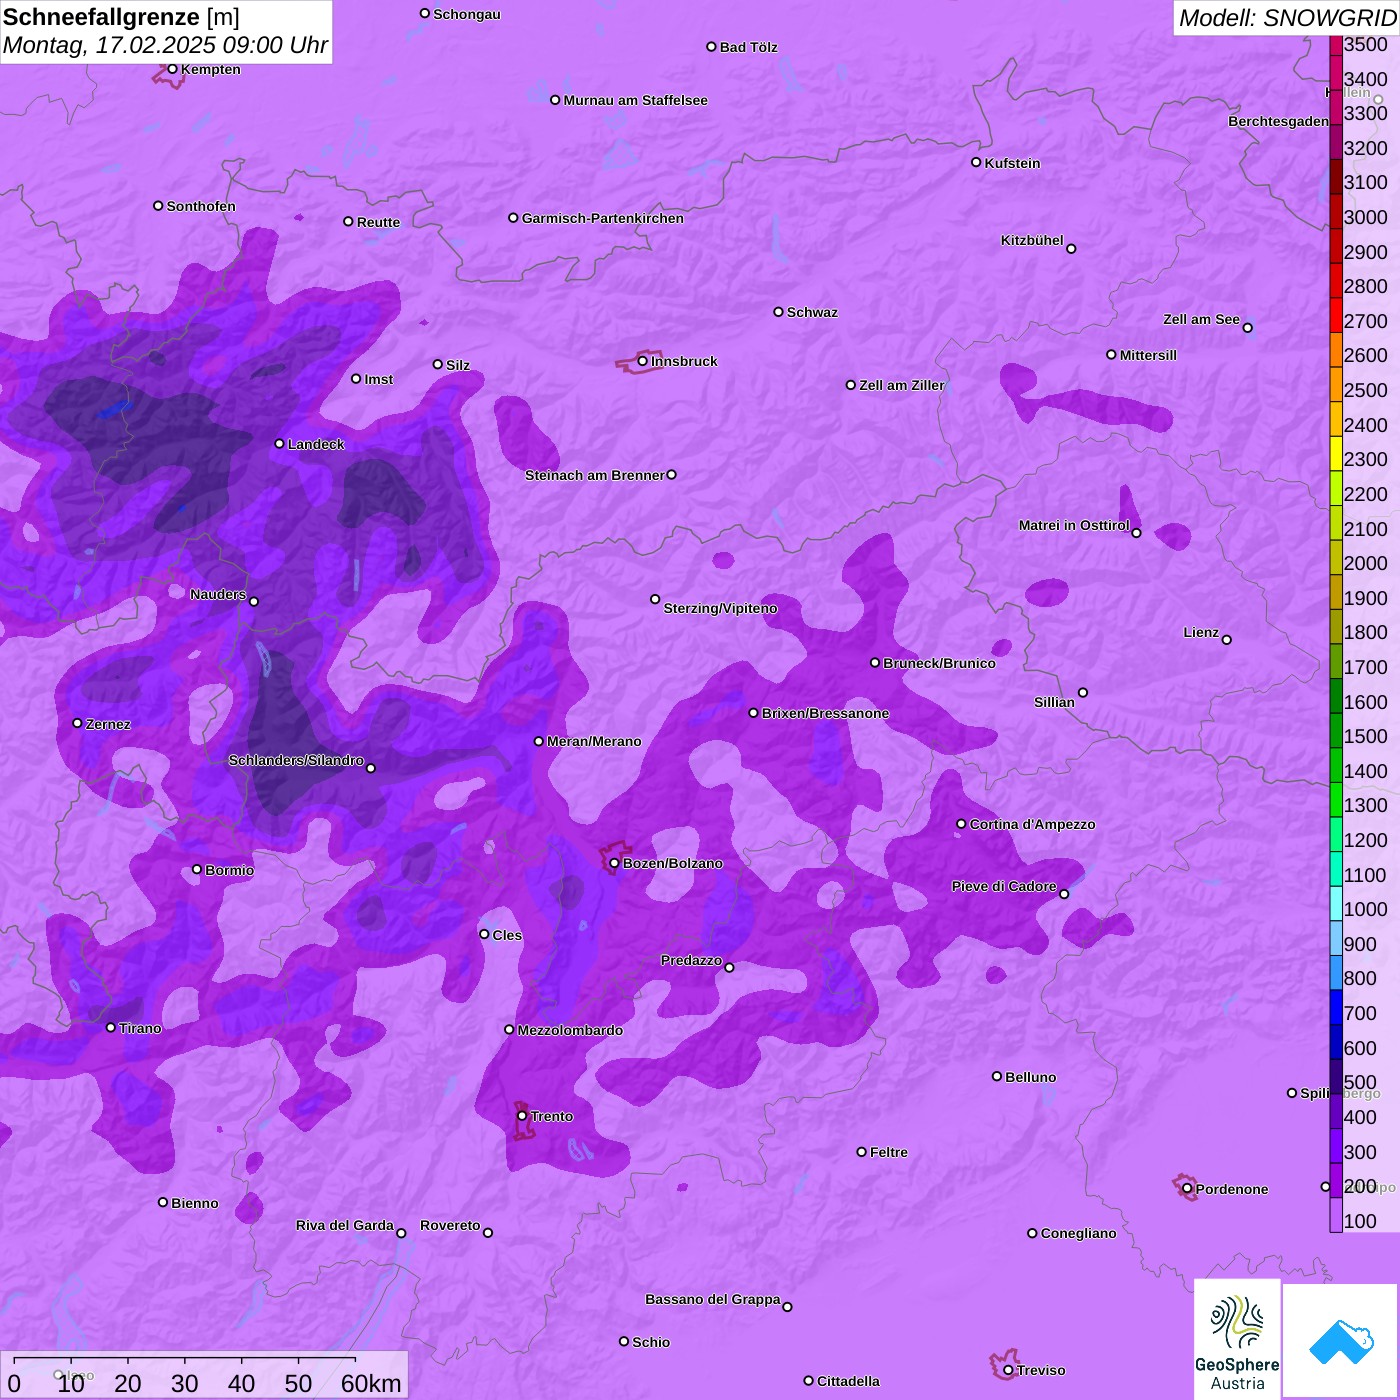Click the "Bruneck/Brunico" label
This screenshot has height=1400, width=1400.
point(940,663)
